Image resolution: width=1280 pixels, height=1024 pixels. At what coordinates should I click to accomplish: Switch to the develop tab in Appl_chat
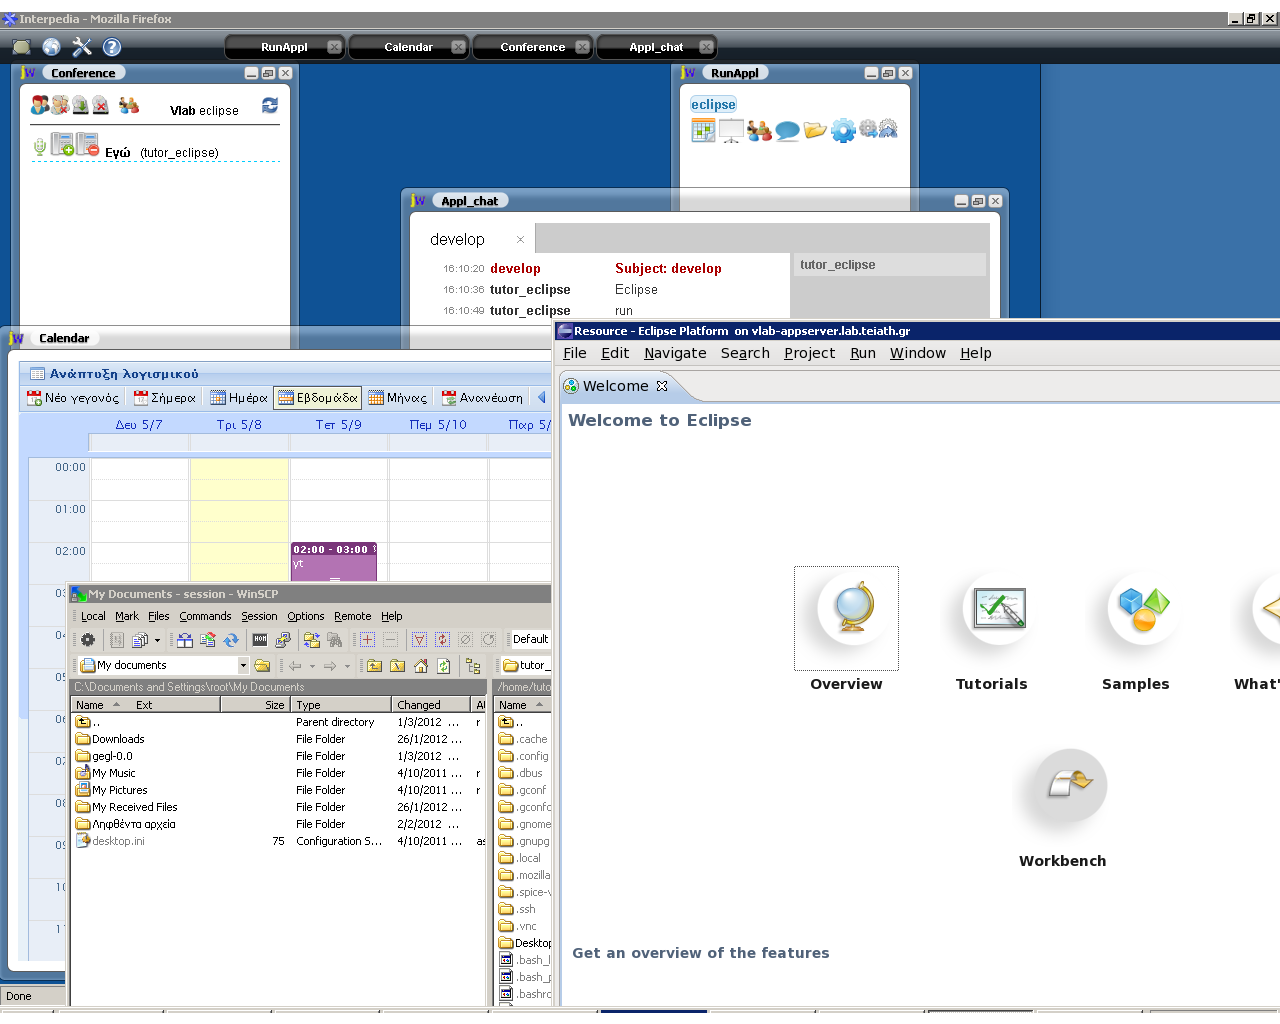[457, 239]
